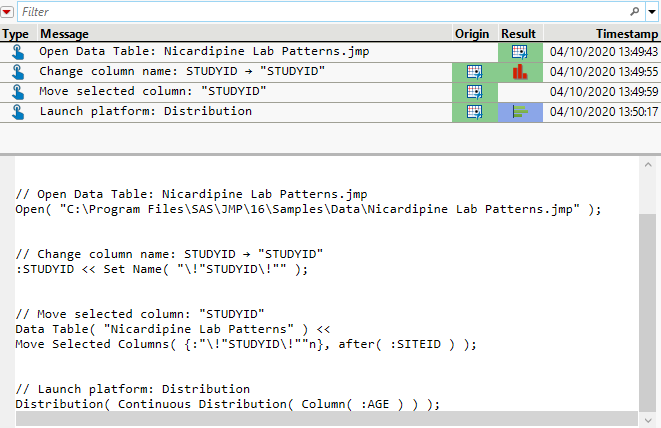This screenshot has height=428, width=661.
Task: Click the origin data table icon for Change column name
Action: point(474,72)
